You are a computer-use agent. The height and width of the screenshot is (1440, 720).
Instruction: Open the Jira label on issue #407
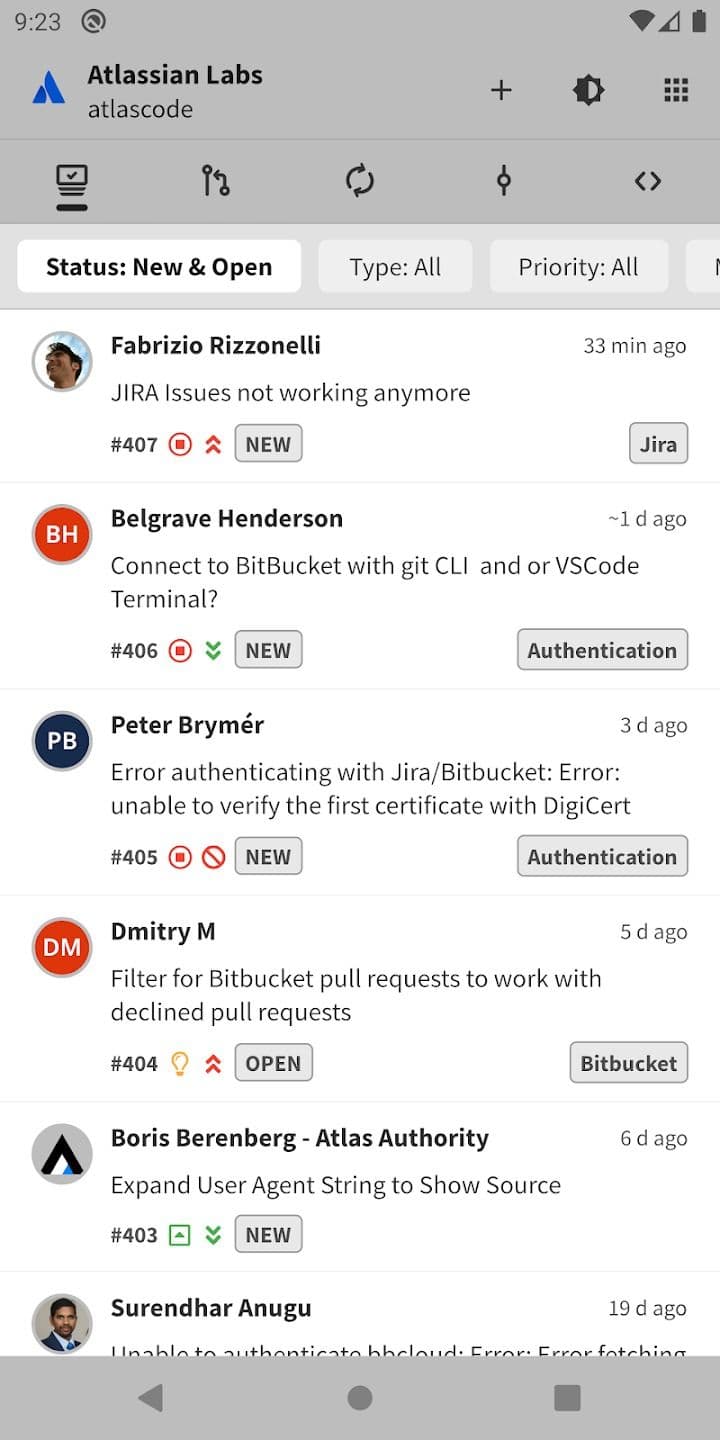pyautogui.click(x=658, y=443)
